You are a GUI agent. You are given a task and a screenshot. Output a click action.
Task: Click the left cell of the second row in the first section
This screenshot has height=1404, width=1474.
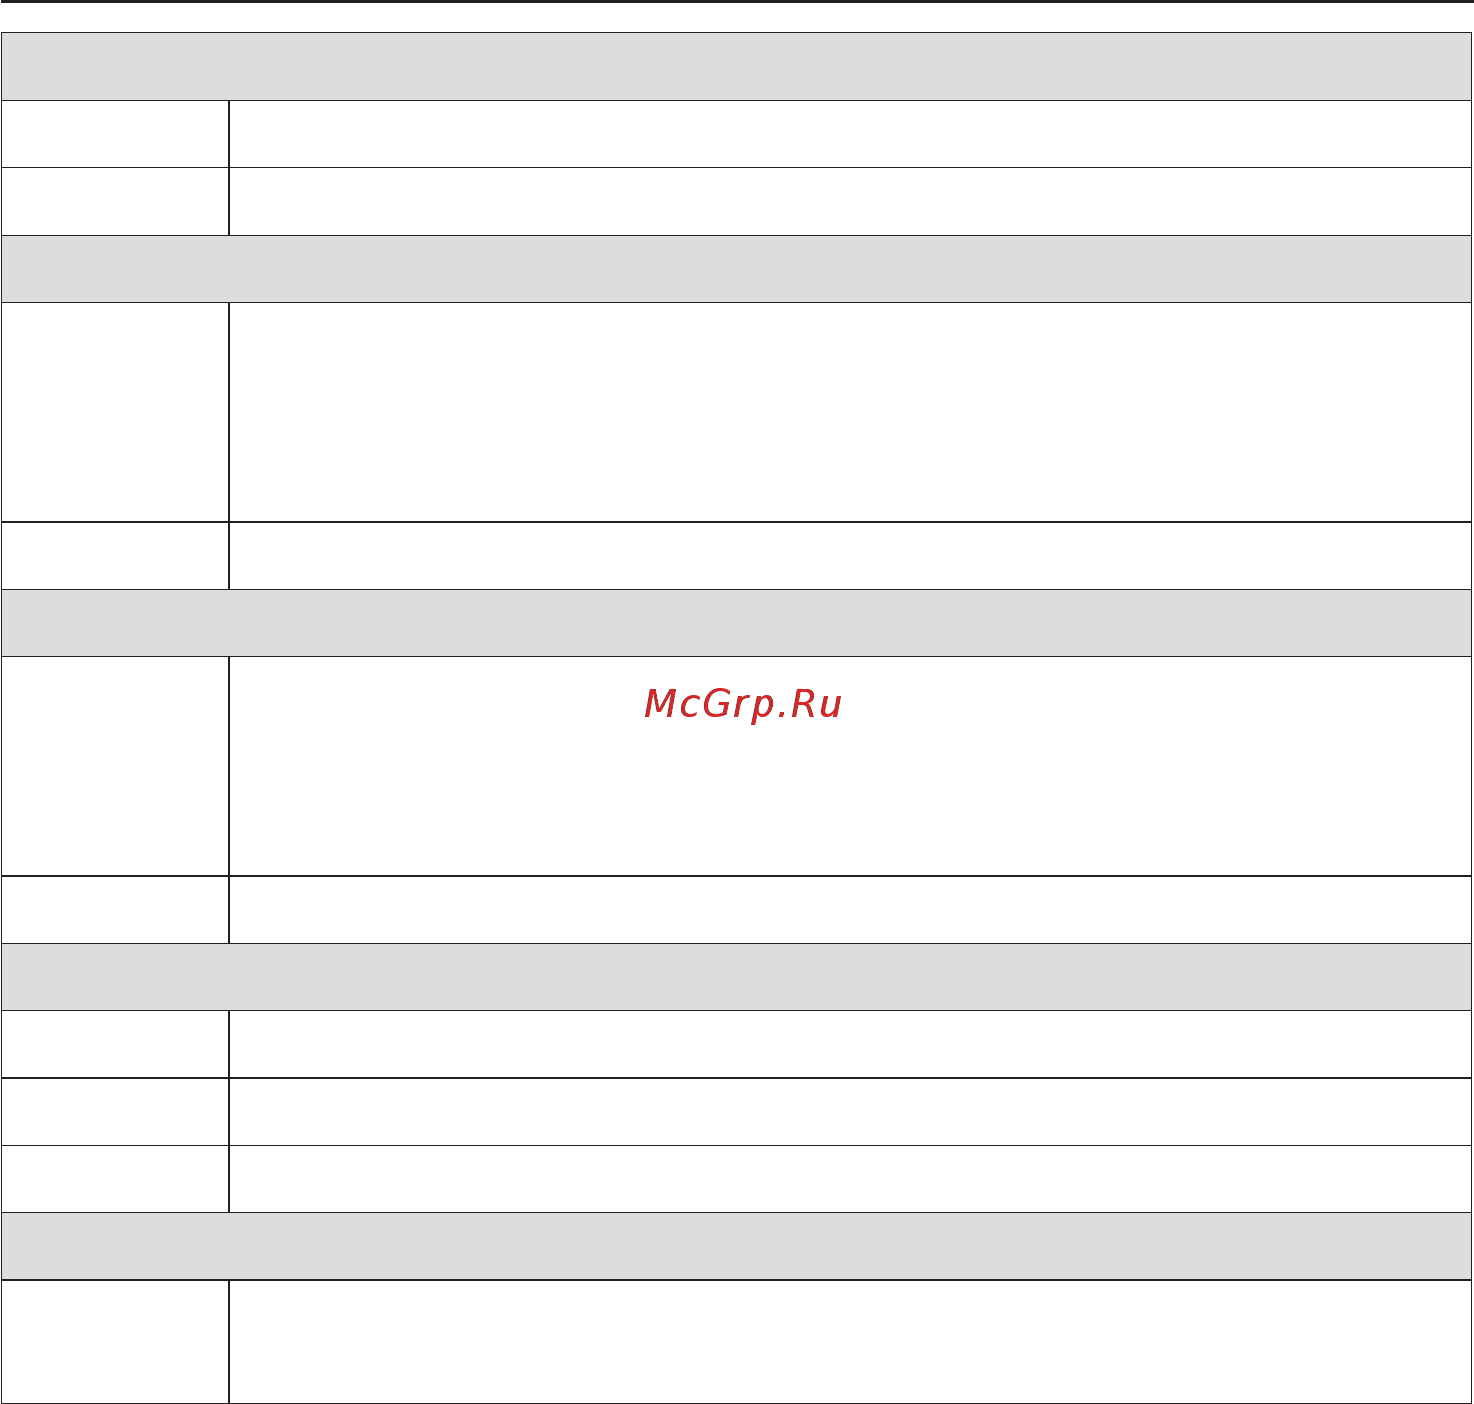(x=115, y=201)
